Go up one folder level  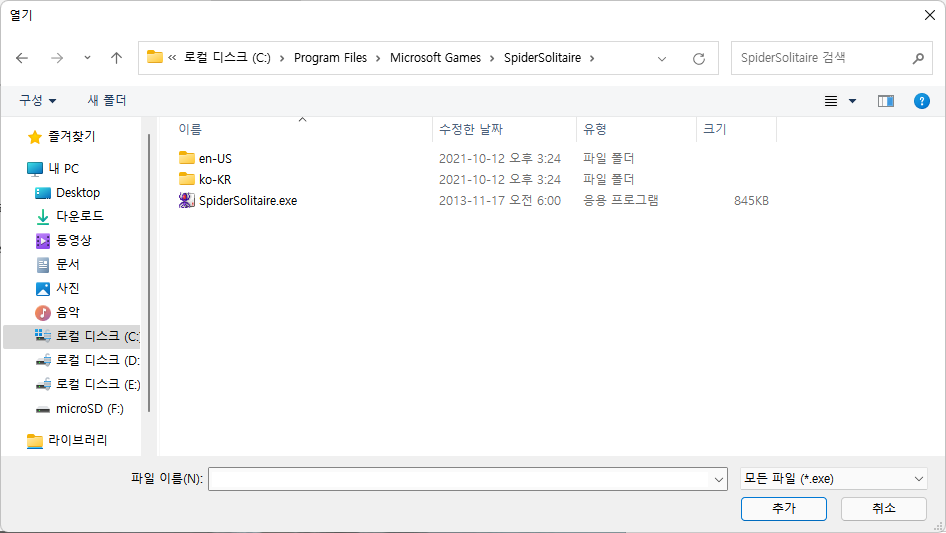[x=116, y=58]
